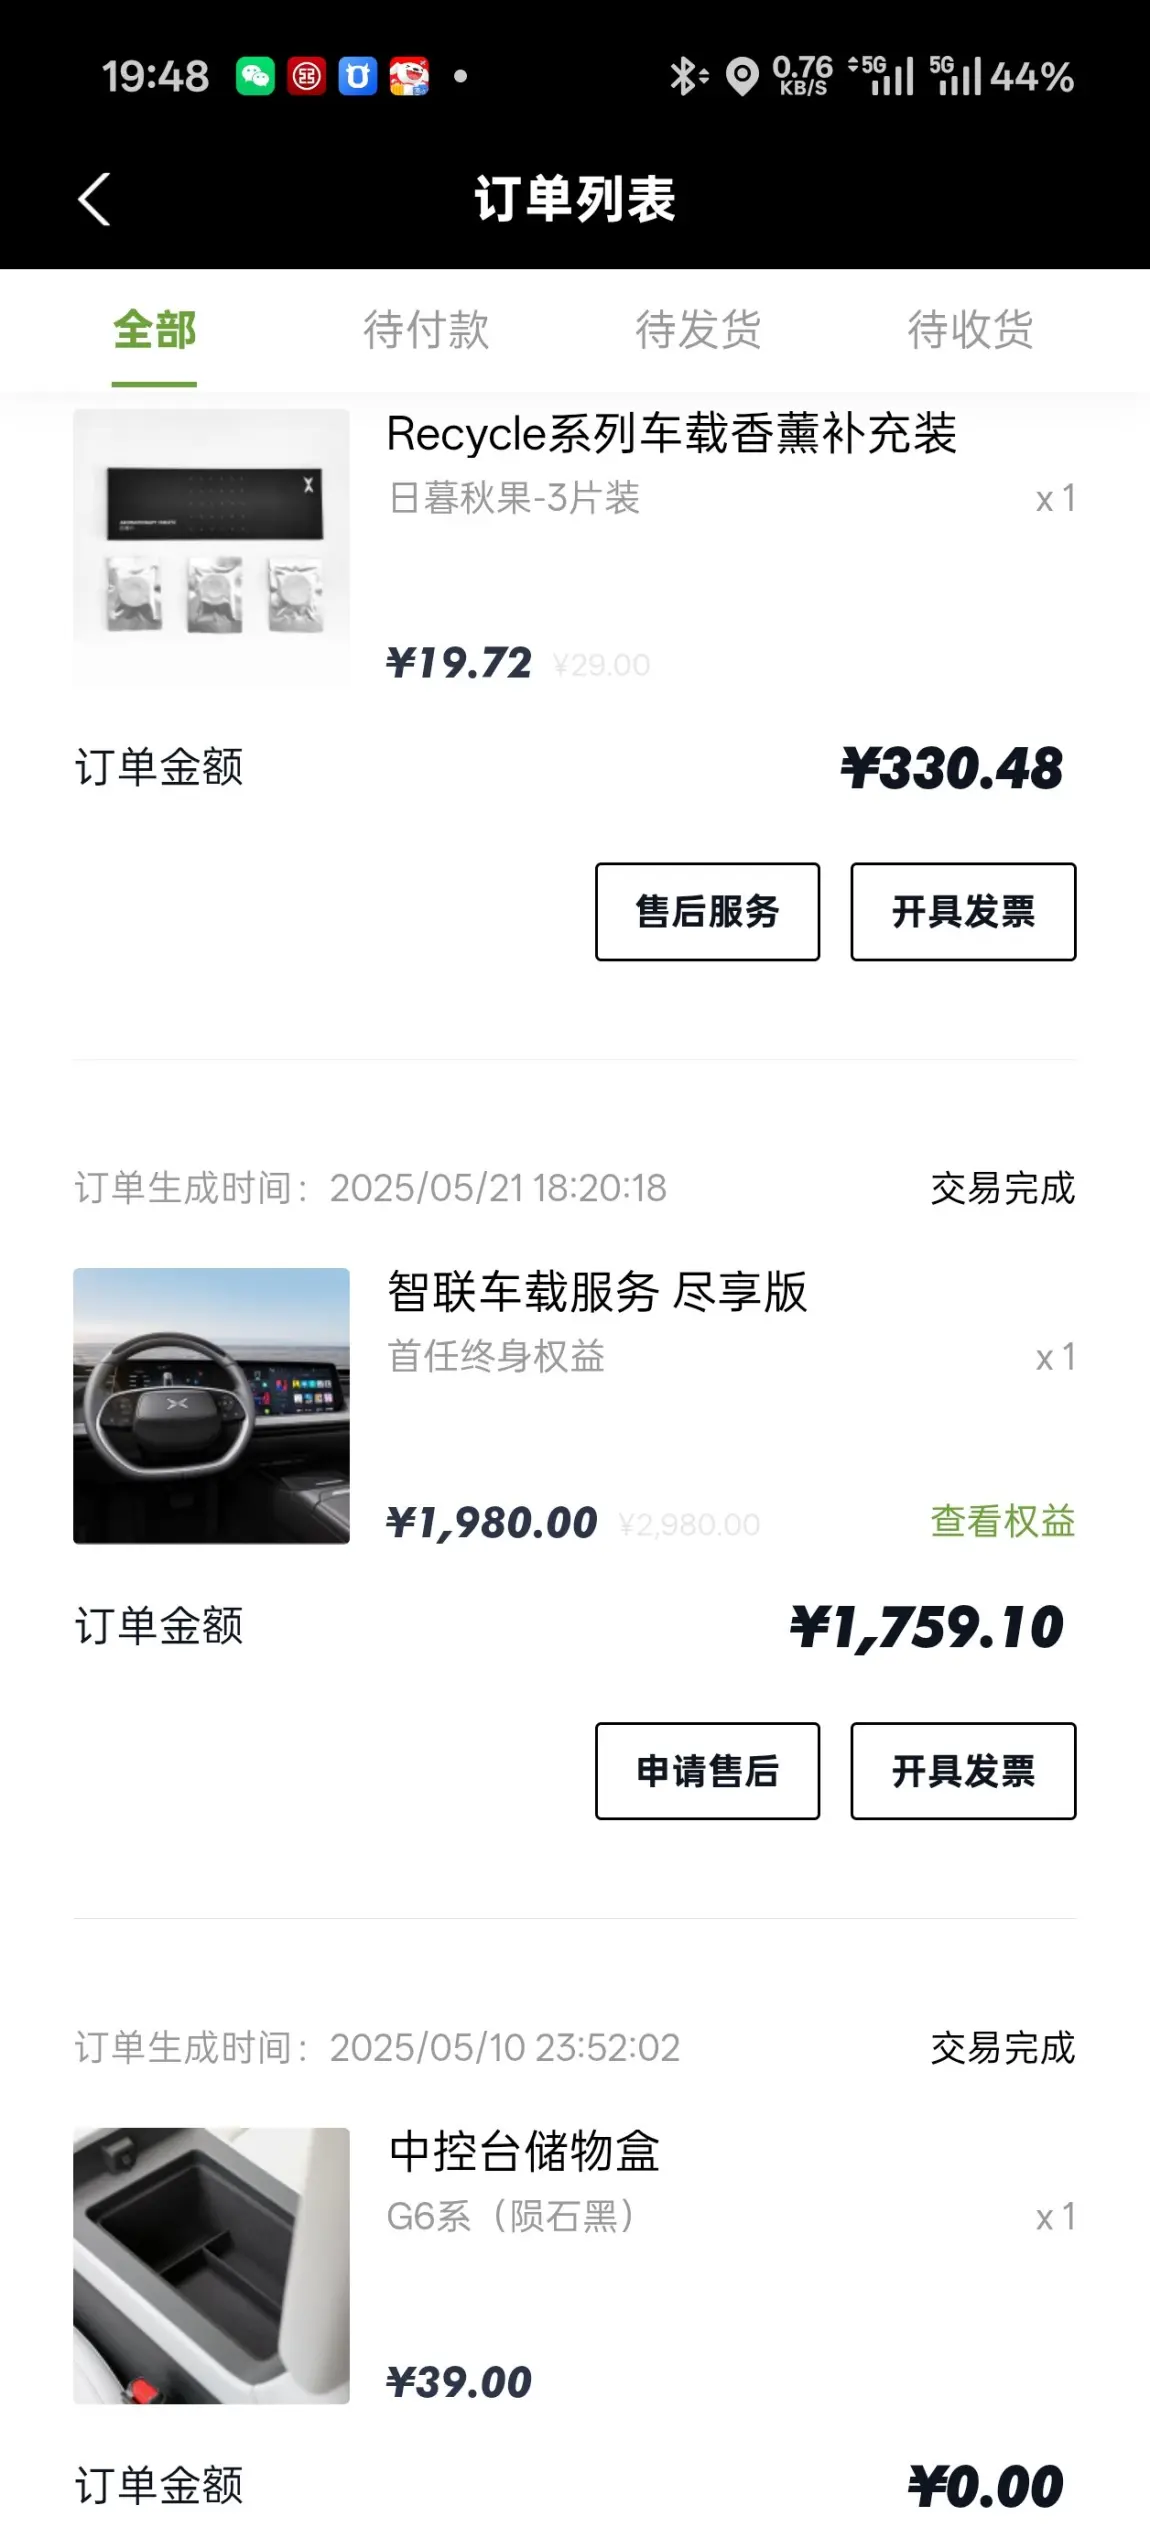Screen dimensions: 1150x2527
Task: Tap 售后服务 for the ¥330.48 order
Action: (x=707, y=912)
